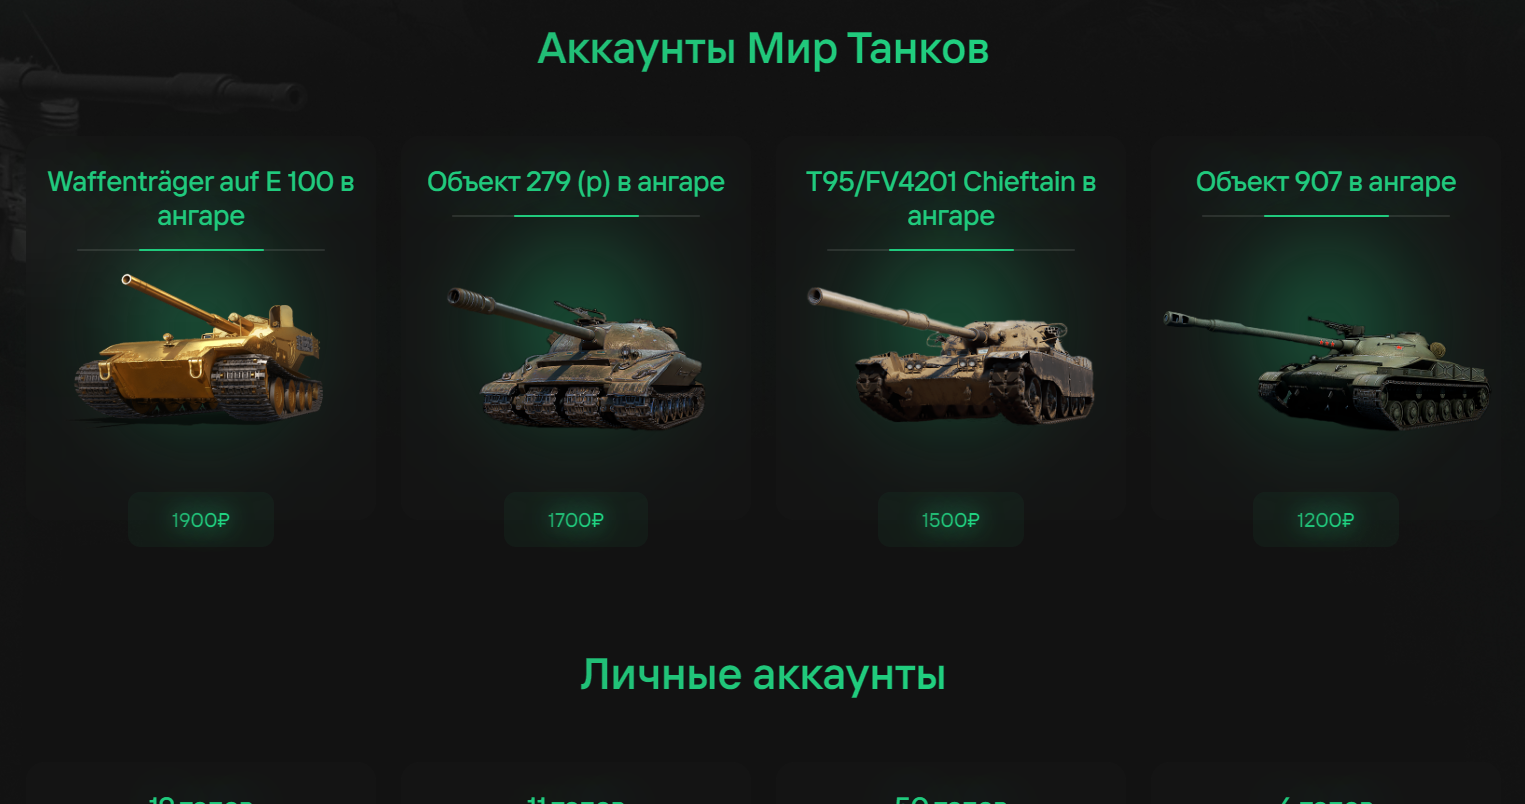This screenshot has height=804, width=1525.
Task: Click the 1900₽ price button
Action: click(201, 520)
